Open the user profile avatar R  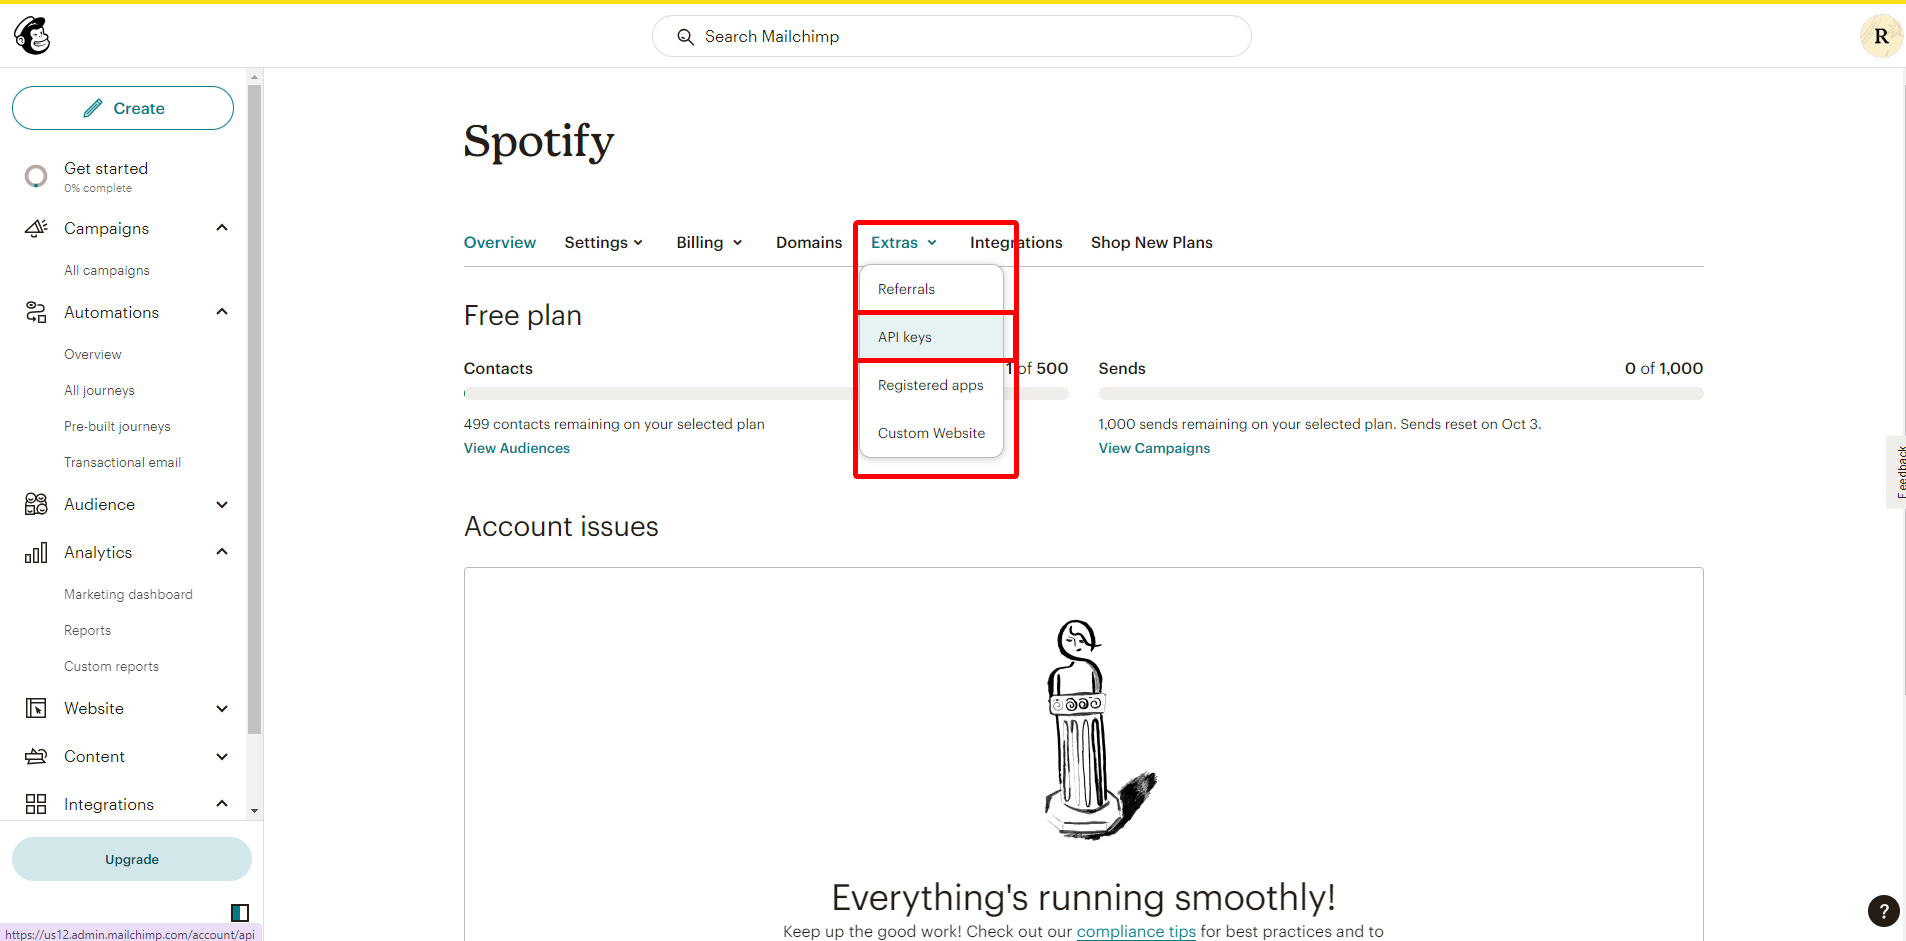click(1881, 36)
